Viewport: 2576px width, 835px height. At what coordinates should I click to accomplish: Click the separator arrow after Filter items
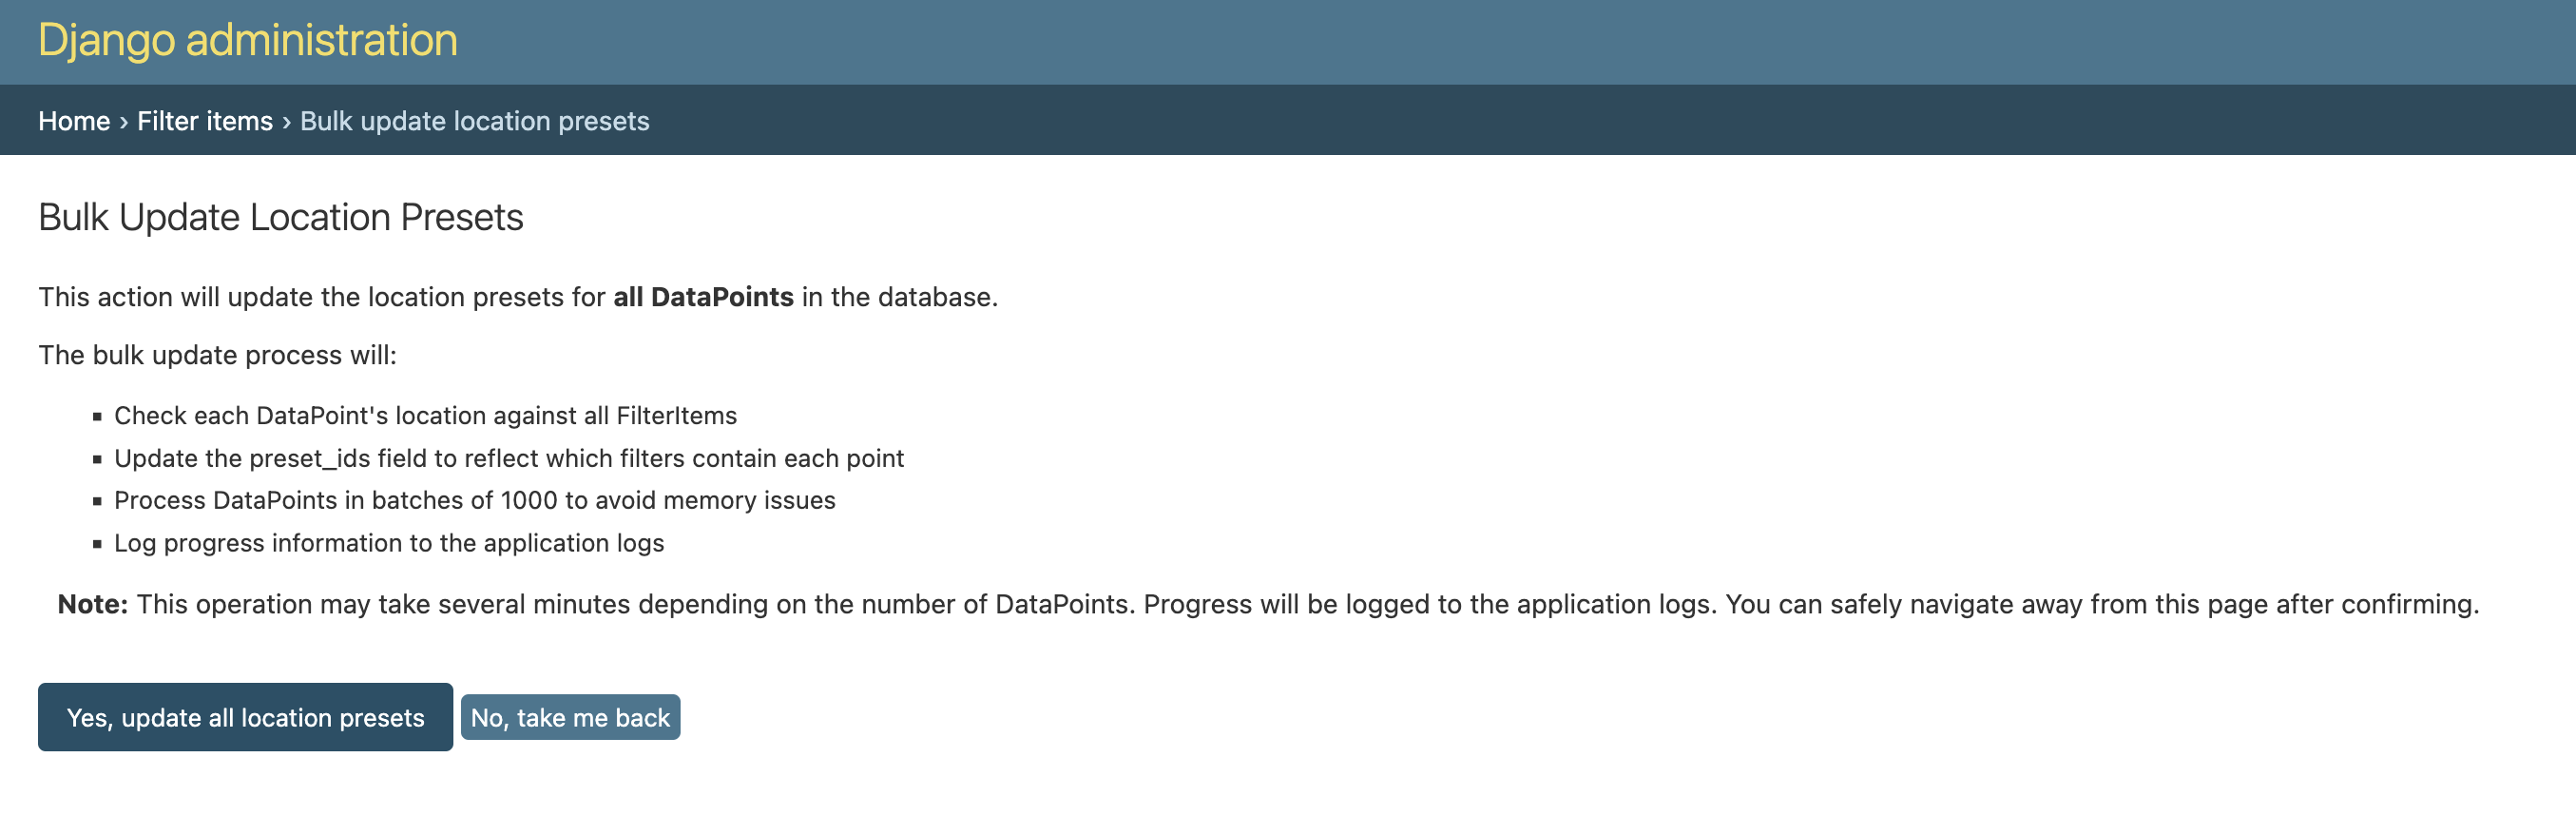(x=286, y=122)
